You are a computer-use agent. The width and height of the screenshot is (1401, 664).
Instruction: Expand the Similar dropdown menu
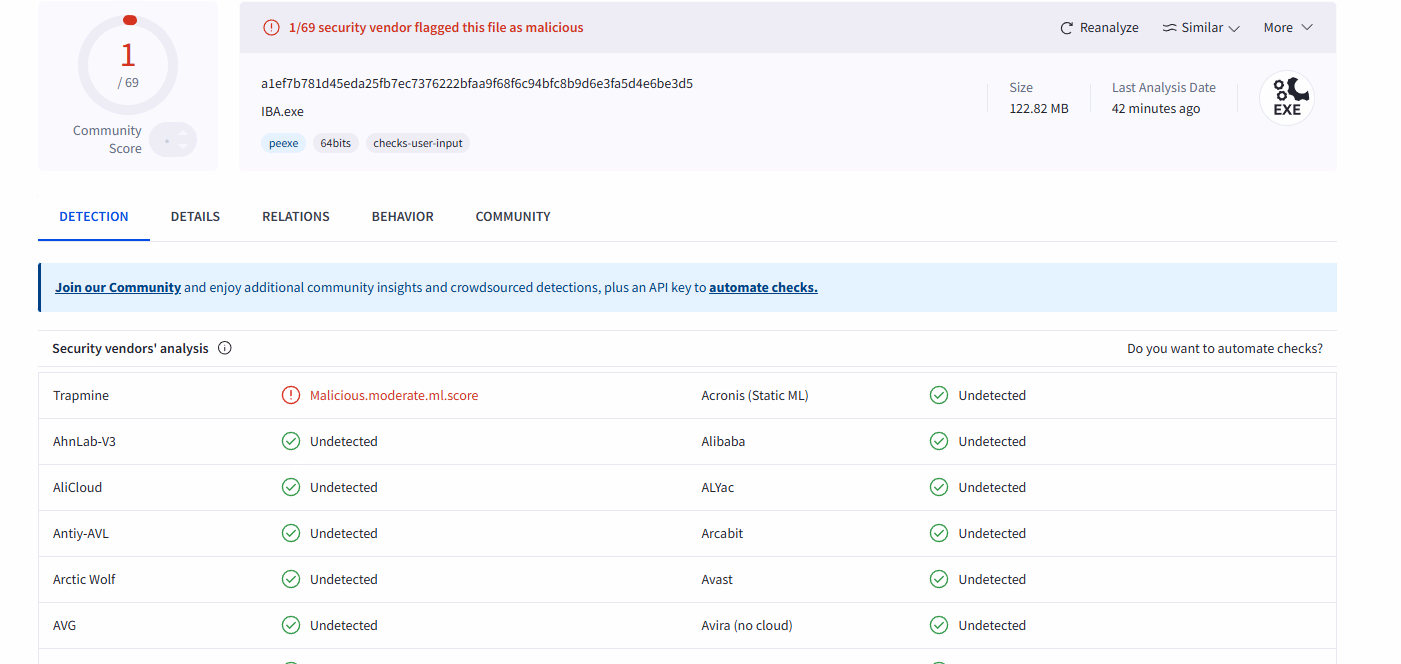pos(1201,28)
